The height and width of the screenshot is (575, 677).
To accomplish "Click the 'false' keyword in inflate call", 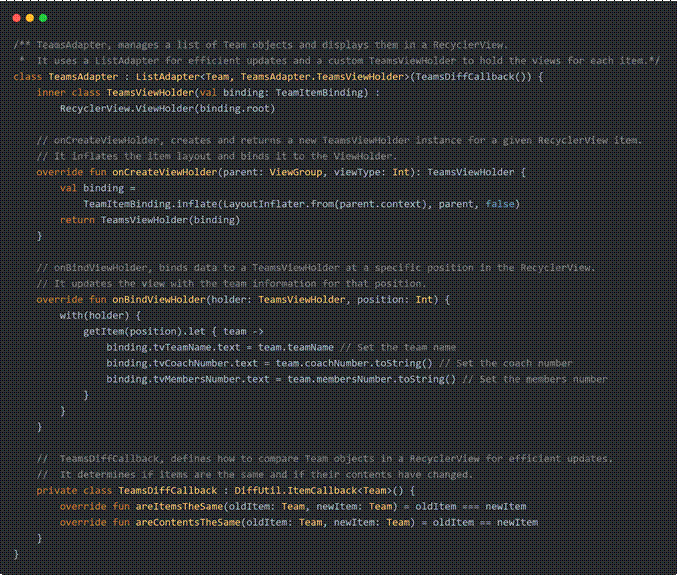I will coord(502,203).
